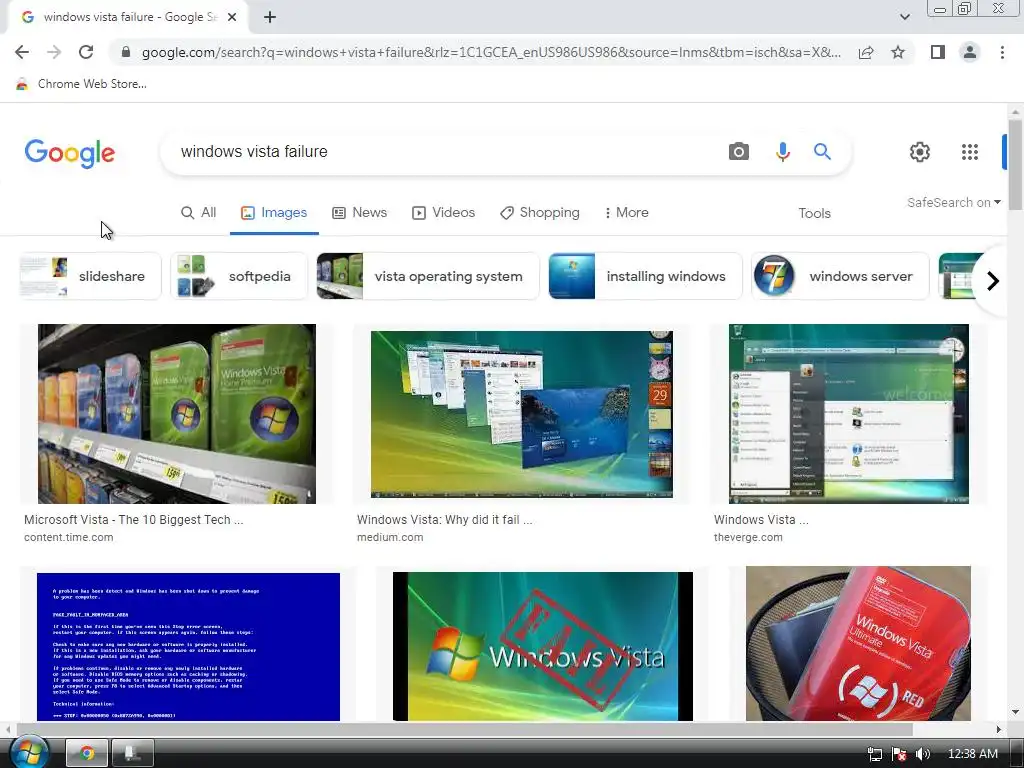View site information via the padlock icon
The image size is (1024, 768).
pos(127,52)
